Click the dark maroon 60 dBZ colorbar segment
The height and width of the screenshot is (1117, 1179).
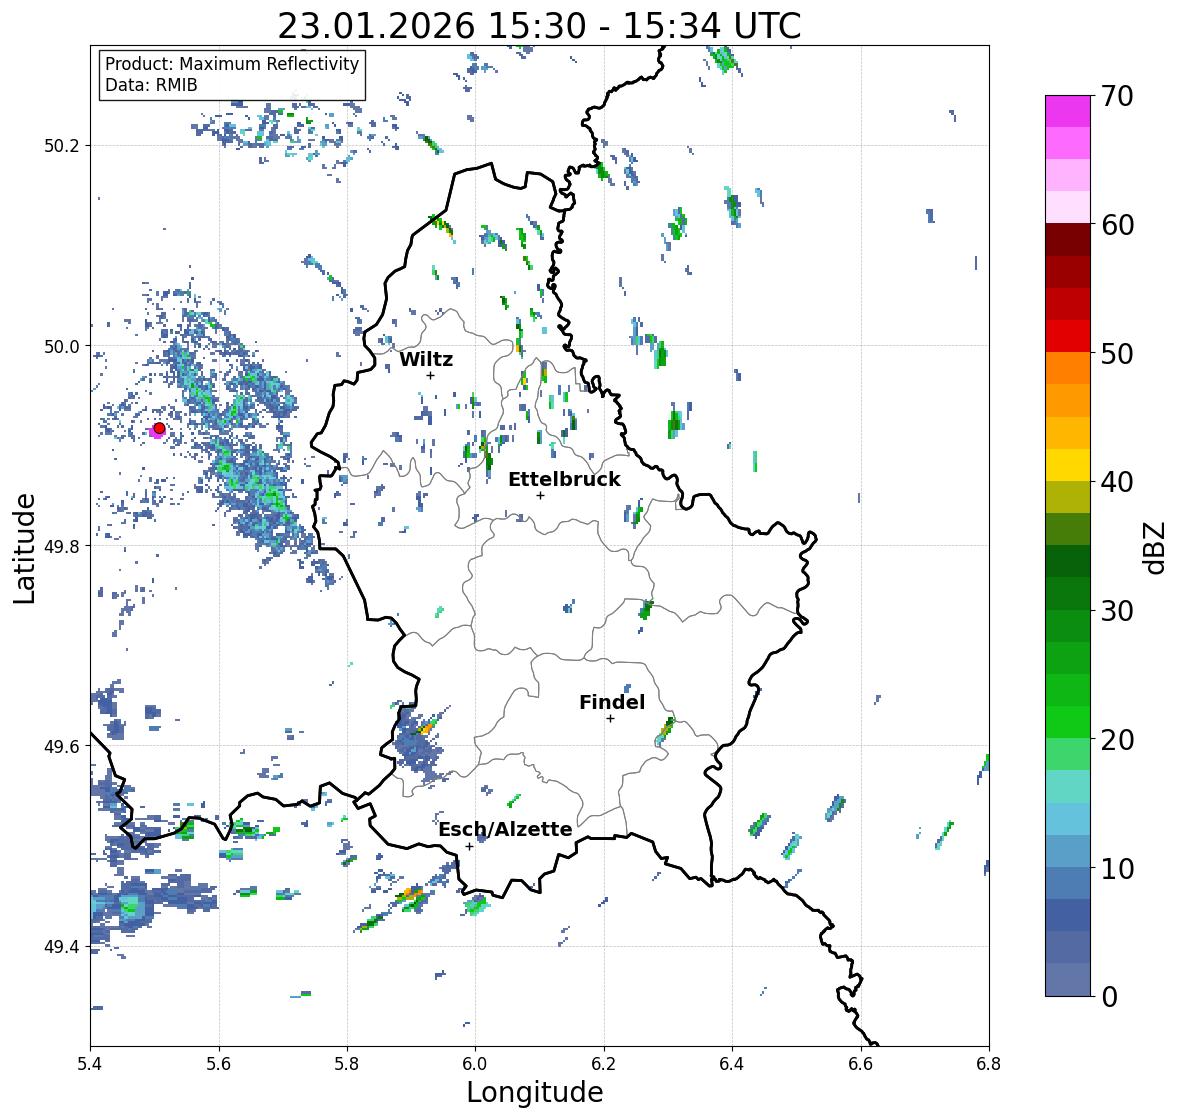[x=1068, y=240]
